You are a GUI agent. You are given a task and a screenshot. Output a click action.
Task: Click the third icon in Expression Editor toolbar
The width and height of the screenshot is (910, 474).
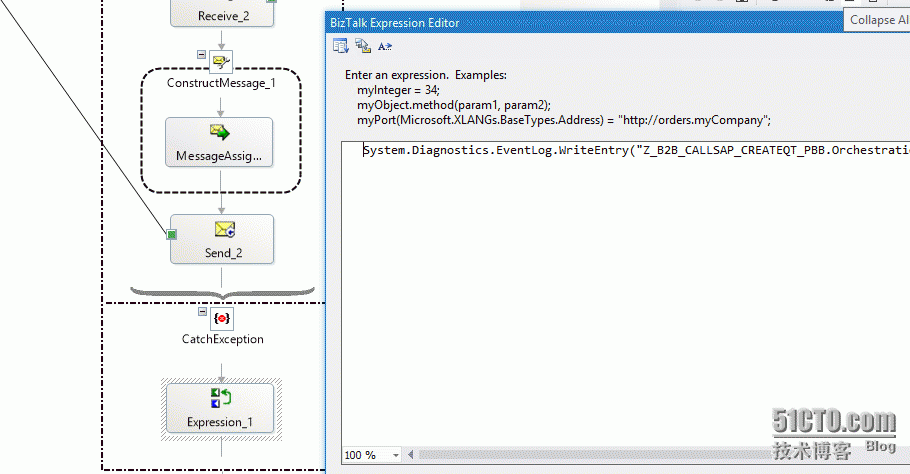[x=385, y=46]
